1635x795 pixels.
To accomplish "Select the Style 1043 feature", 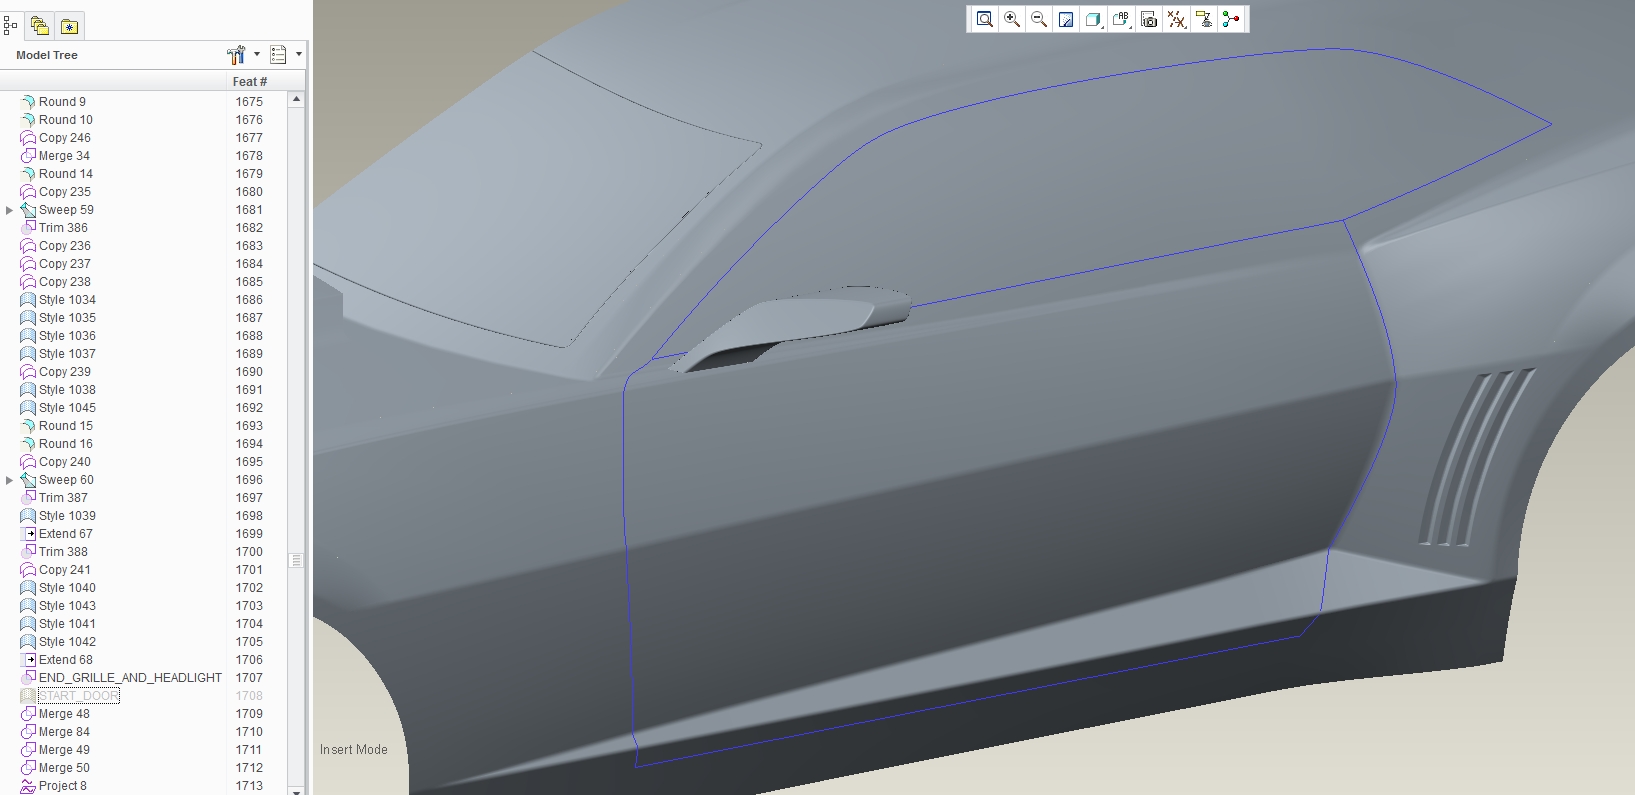I will (x=67, y=606).
